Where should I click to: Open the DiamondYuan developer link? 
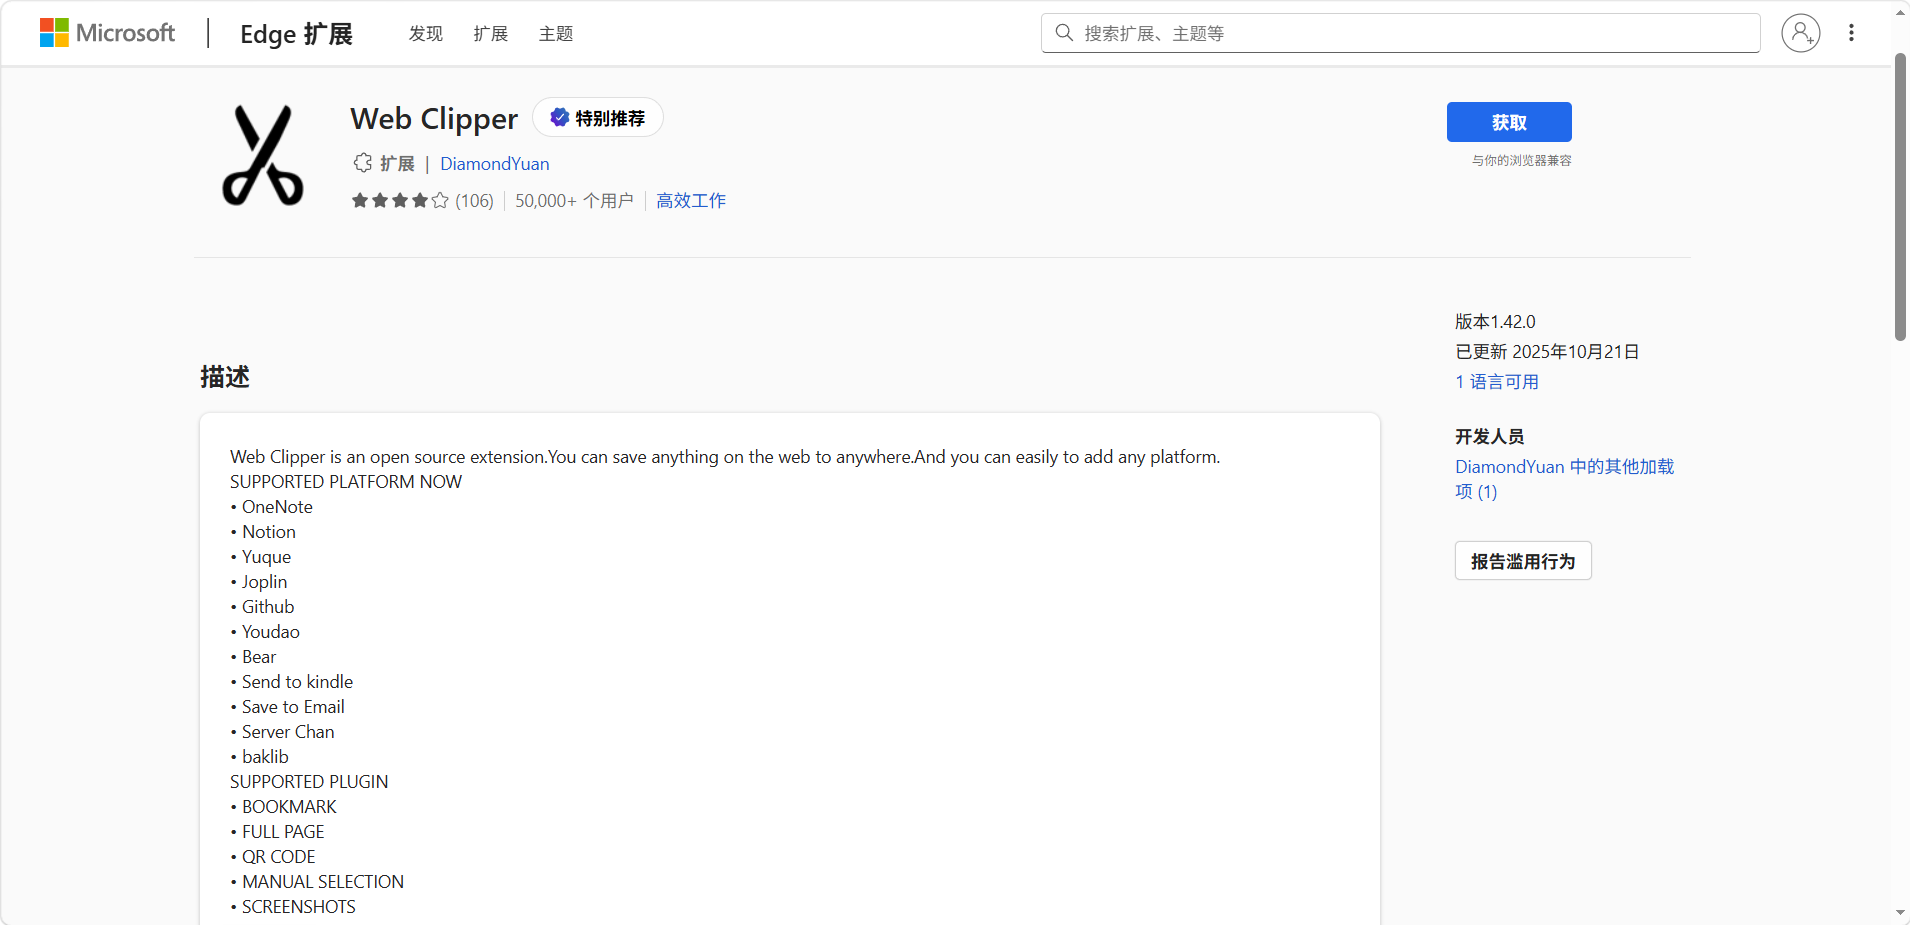(x=494, y=164)
